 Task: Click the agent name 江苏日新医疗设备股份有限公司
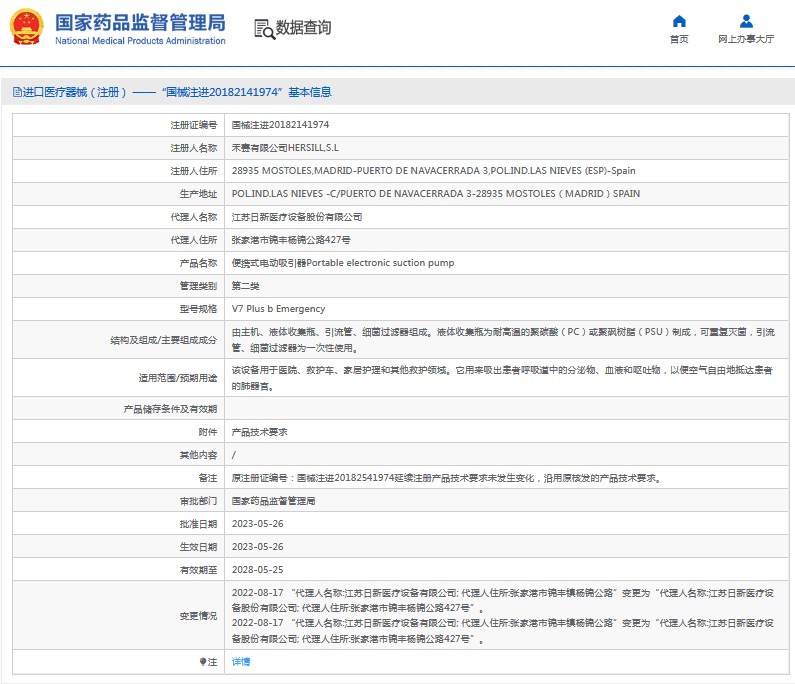click(297, 216)
